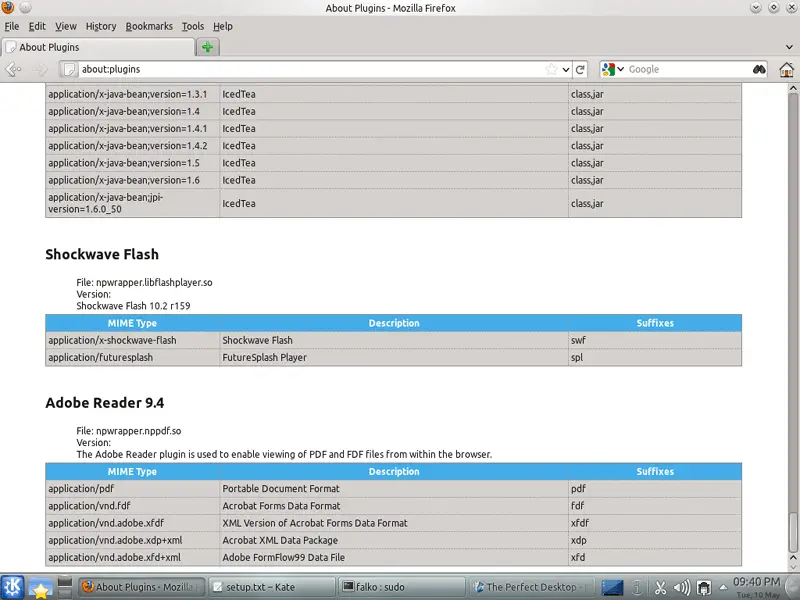800x600 pixels.
Task: Click the application/x-shockwave-flash MIME cell
Action: [x=133, y=340]
